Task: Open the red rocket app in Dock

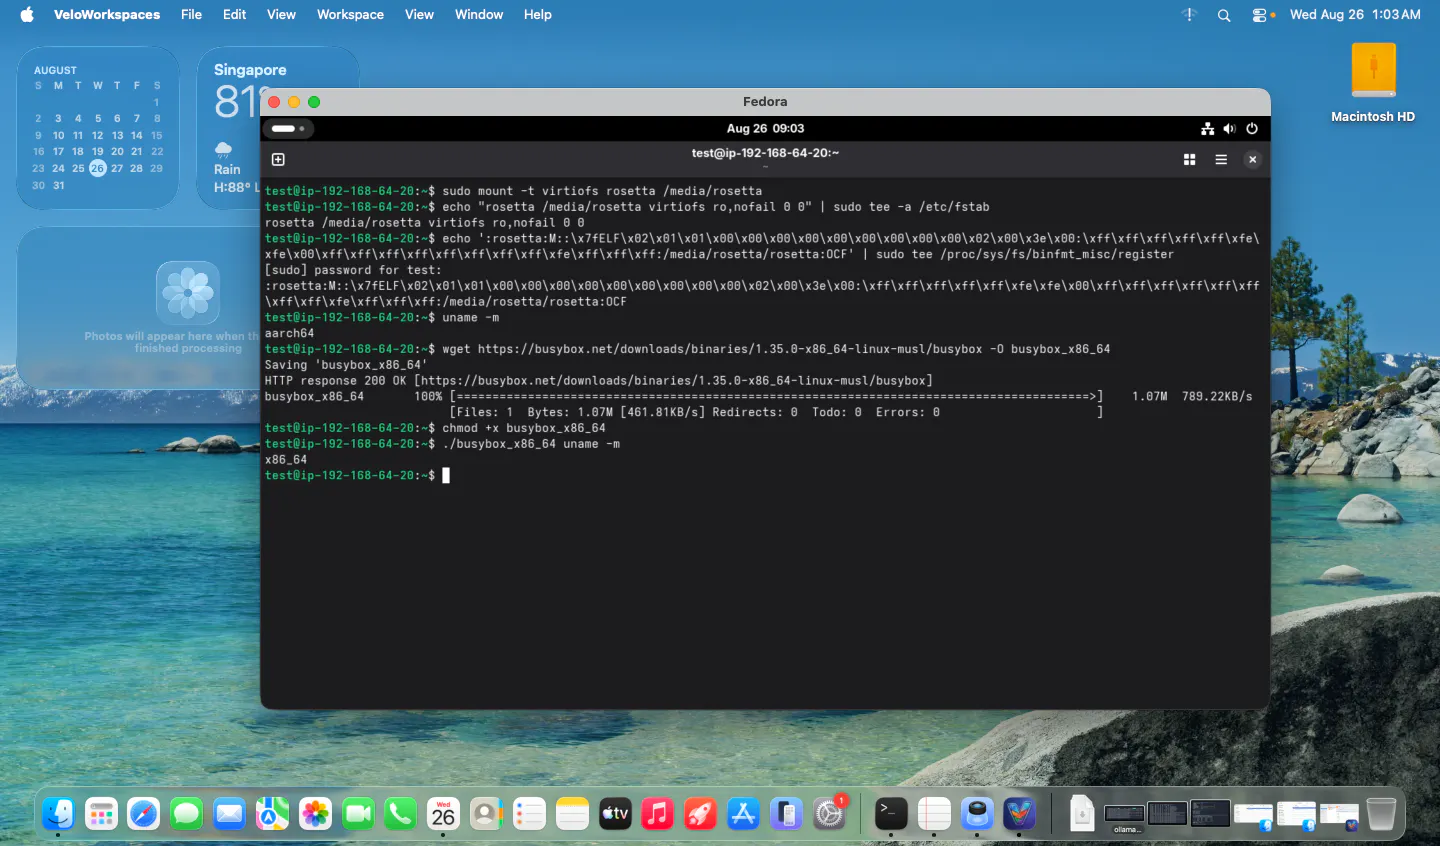Action: point(700,814)
